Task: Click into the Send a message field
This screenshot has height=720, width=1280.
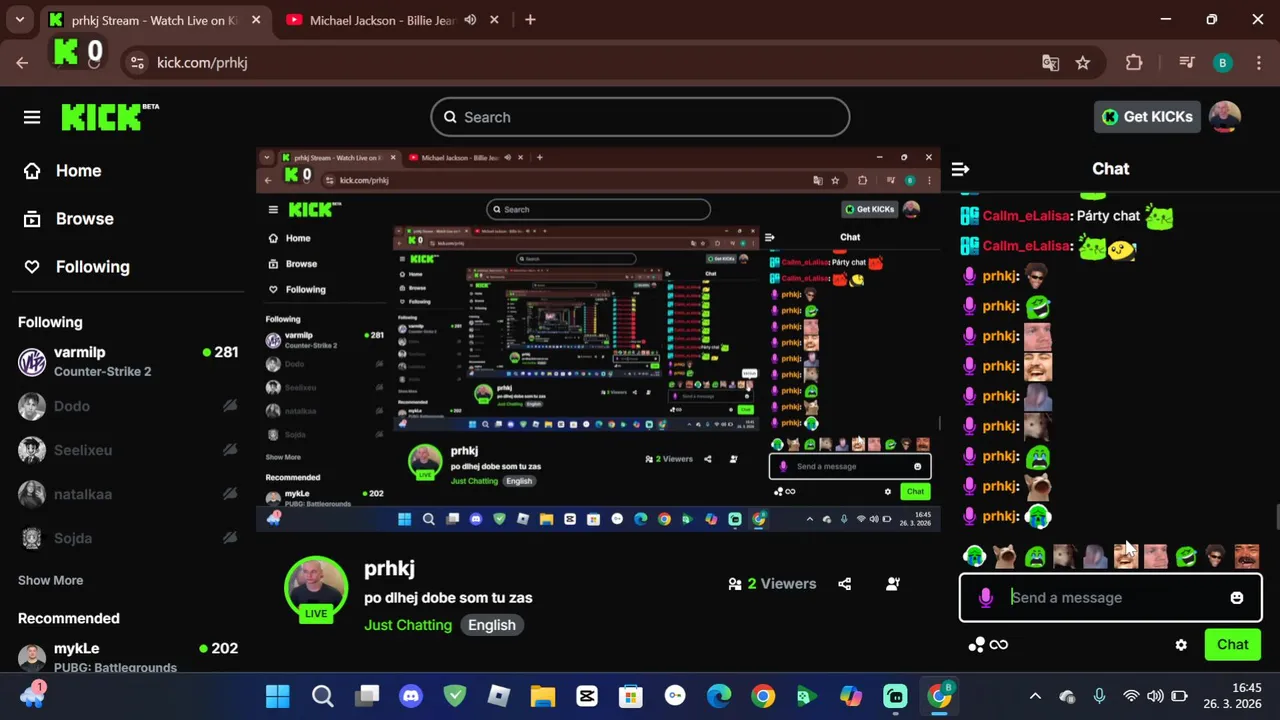Action: coord(1110,598)
